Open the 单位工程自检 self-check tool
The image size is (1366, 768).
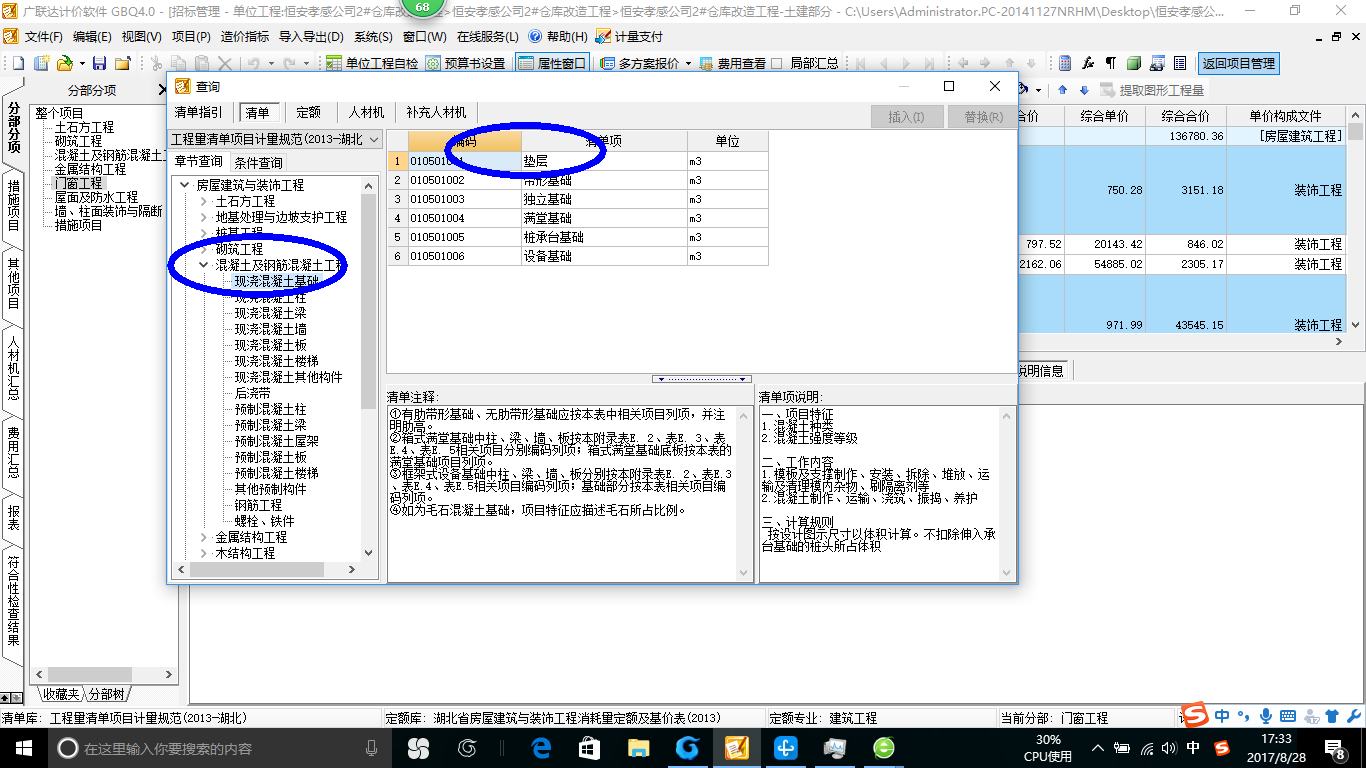pyautogui.click(x=372, y=63)
